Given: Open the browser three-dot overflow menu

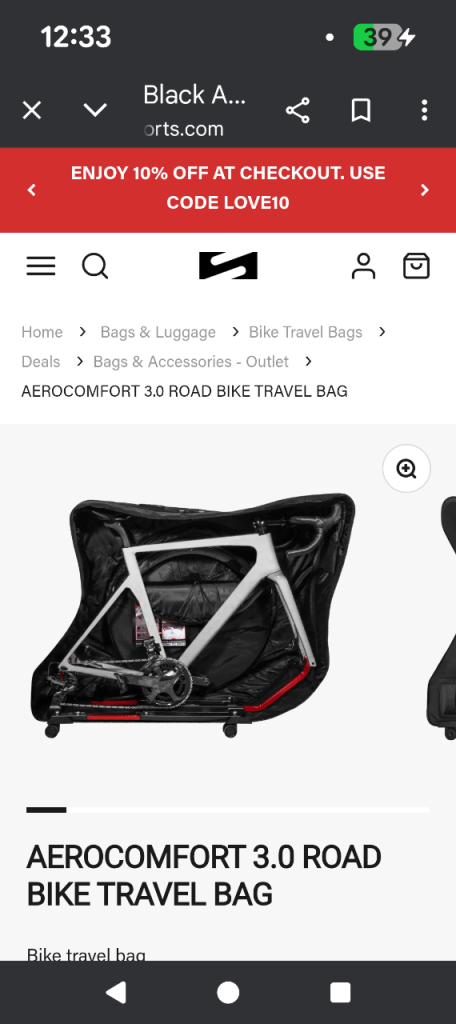Looking at the screenshot, I should coord(424,110).
